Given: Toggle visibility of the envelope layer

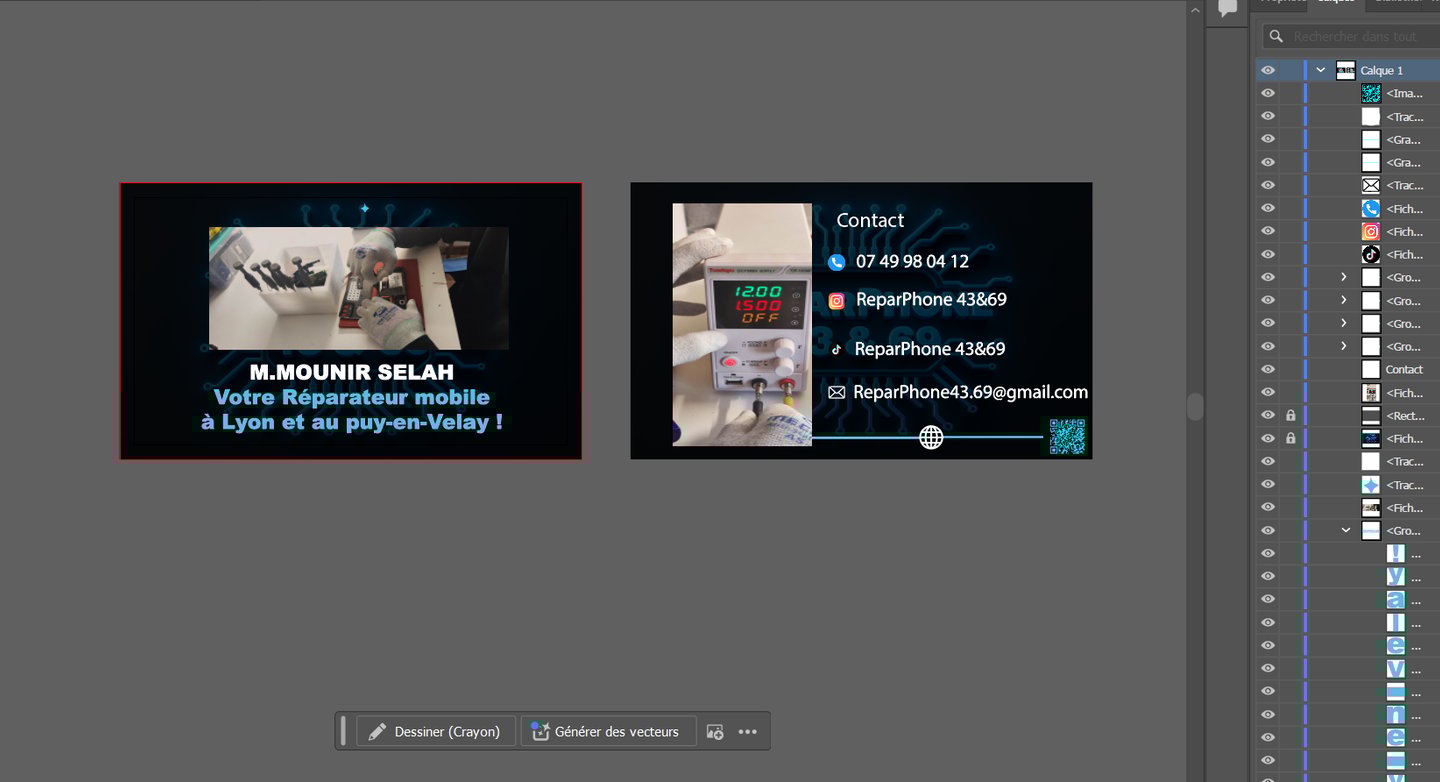Looking at the screenshot, I should (x=1268, y=185).
